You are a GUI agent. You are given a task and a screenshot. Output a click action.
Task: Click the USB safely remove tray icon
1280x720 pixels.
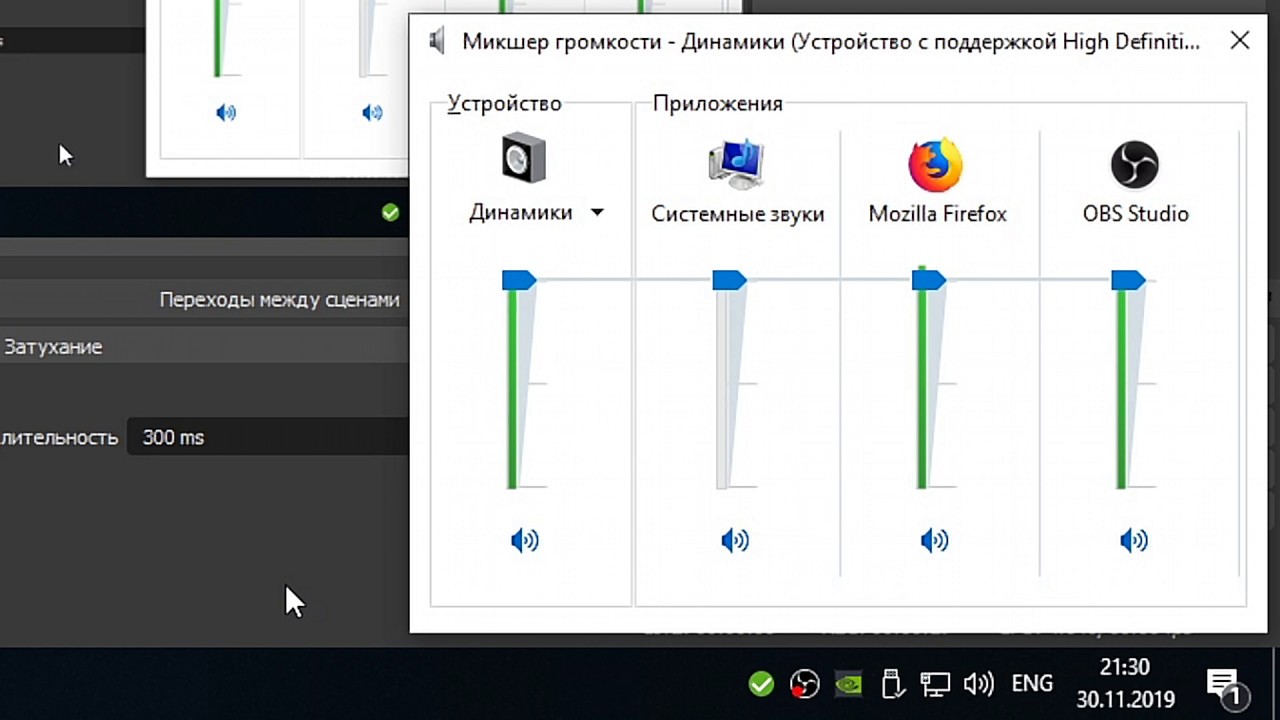tap(892, 684)
